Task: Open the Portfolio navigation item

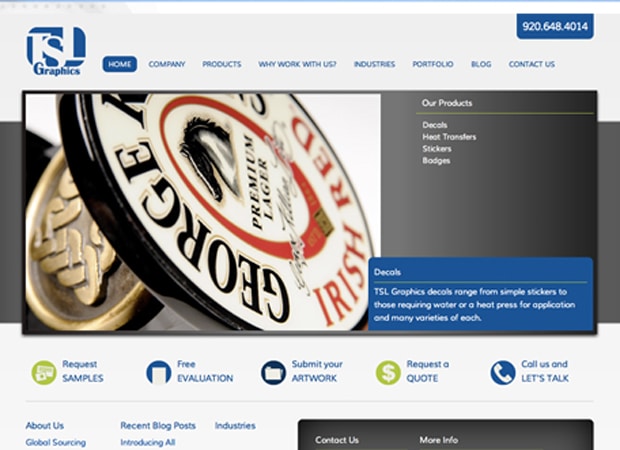Action: coord(433,64)
